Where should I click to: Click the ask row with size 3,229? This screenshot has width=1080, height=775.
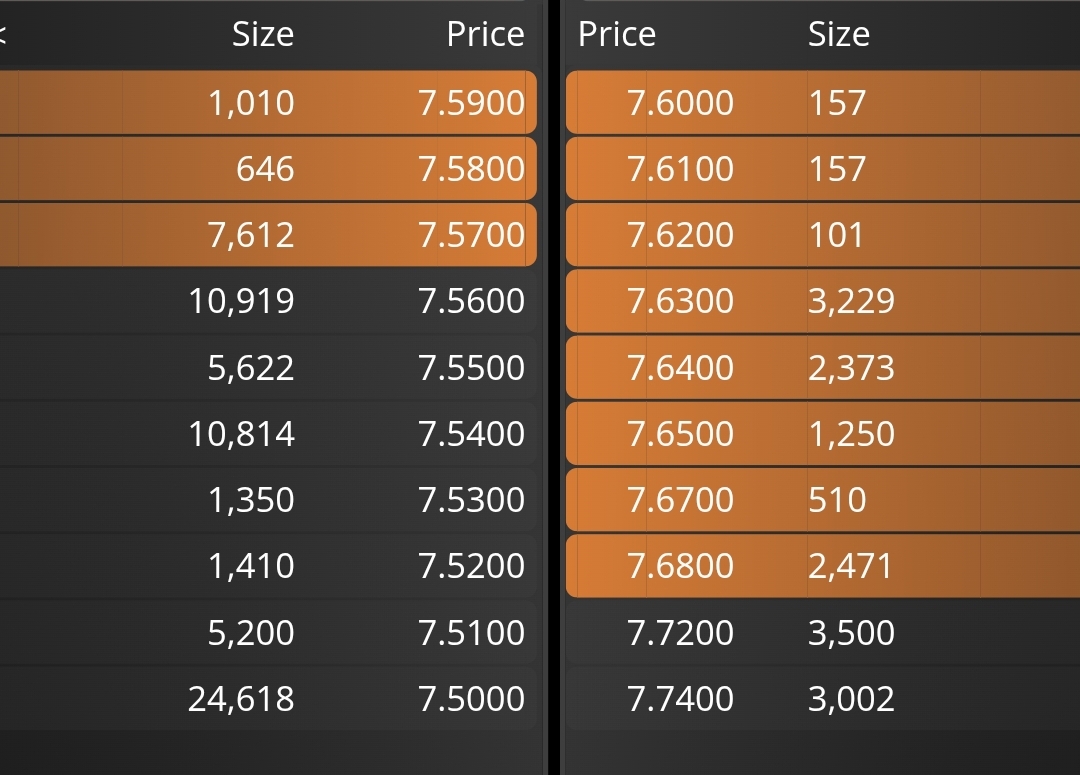[822, 301]
